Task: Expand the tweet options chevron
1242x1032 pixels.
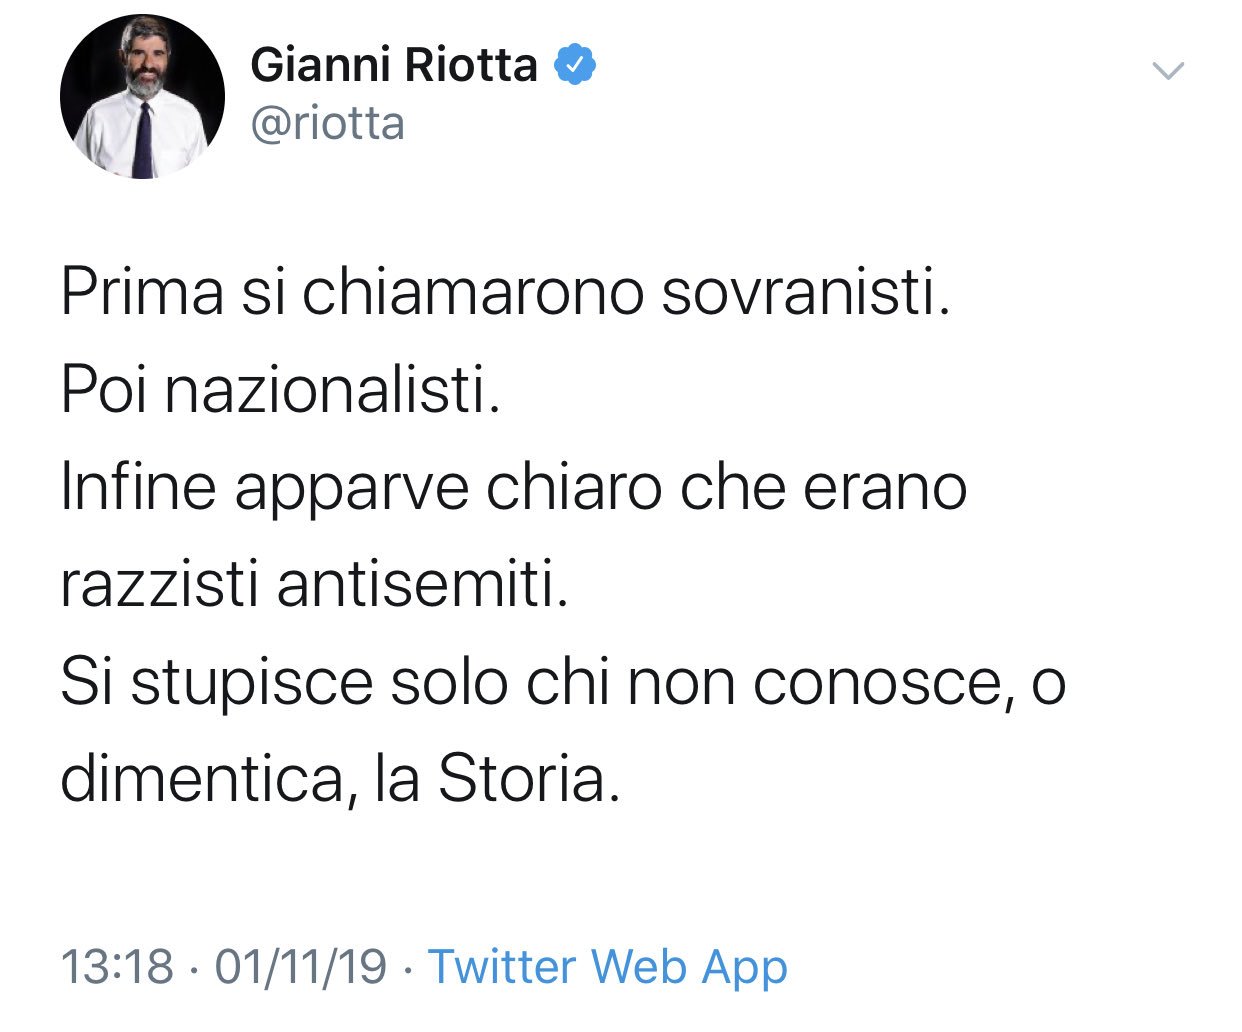Action: click(x=1168, y=70)
